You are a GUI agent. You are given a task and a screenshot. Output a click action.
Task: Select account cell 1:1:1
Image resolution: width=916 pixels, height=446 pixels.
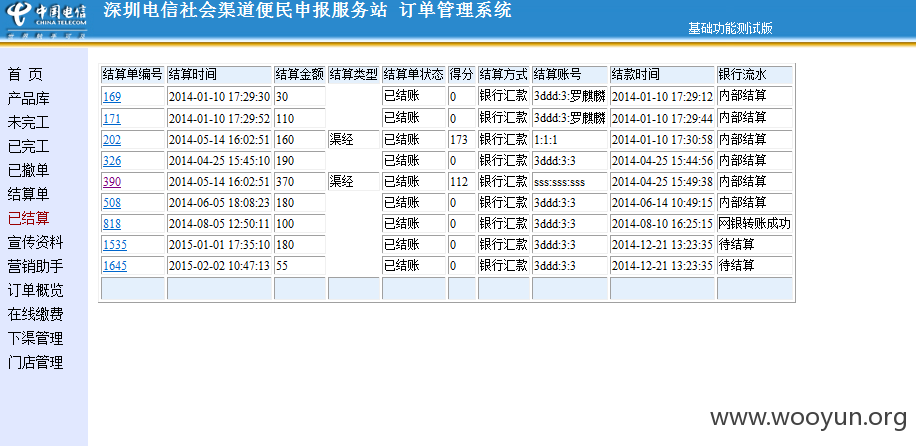[570, 140]
